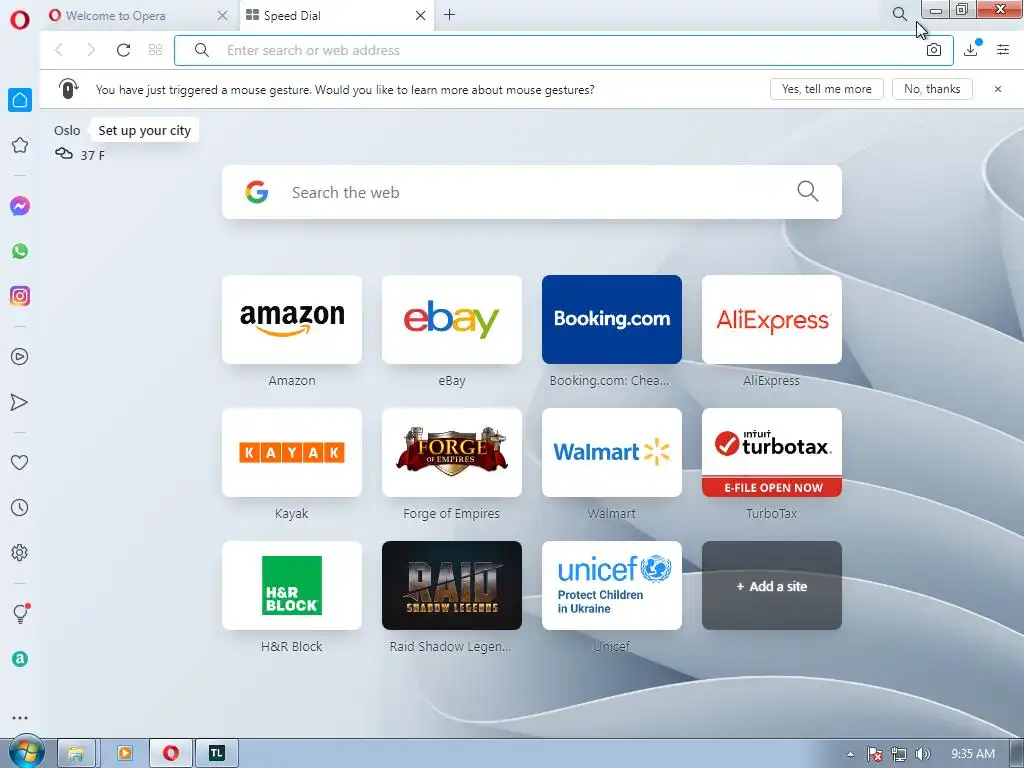The image size is (1024, 768).
Task: Open the Kayak speed dial tile
Action: click(292, 453)
